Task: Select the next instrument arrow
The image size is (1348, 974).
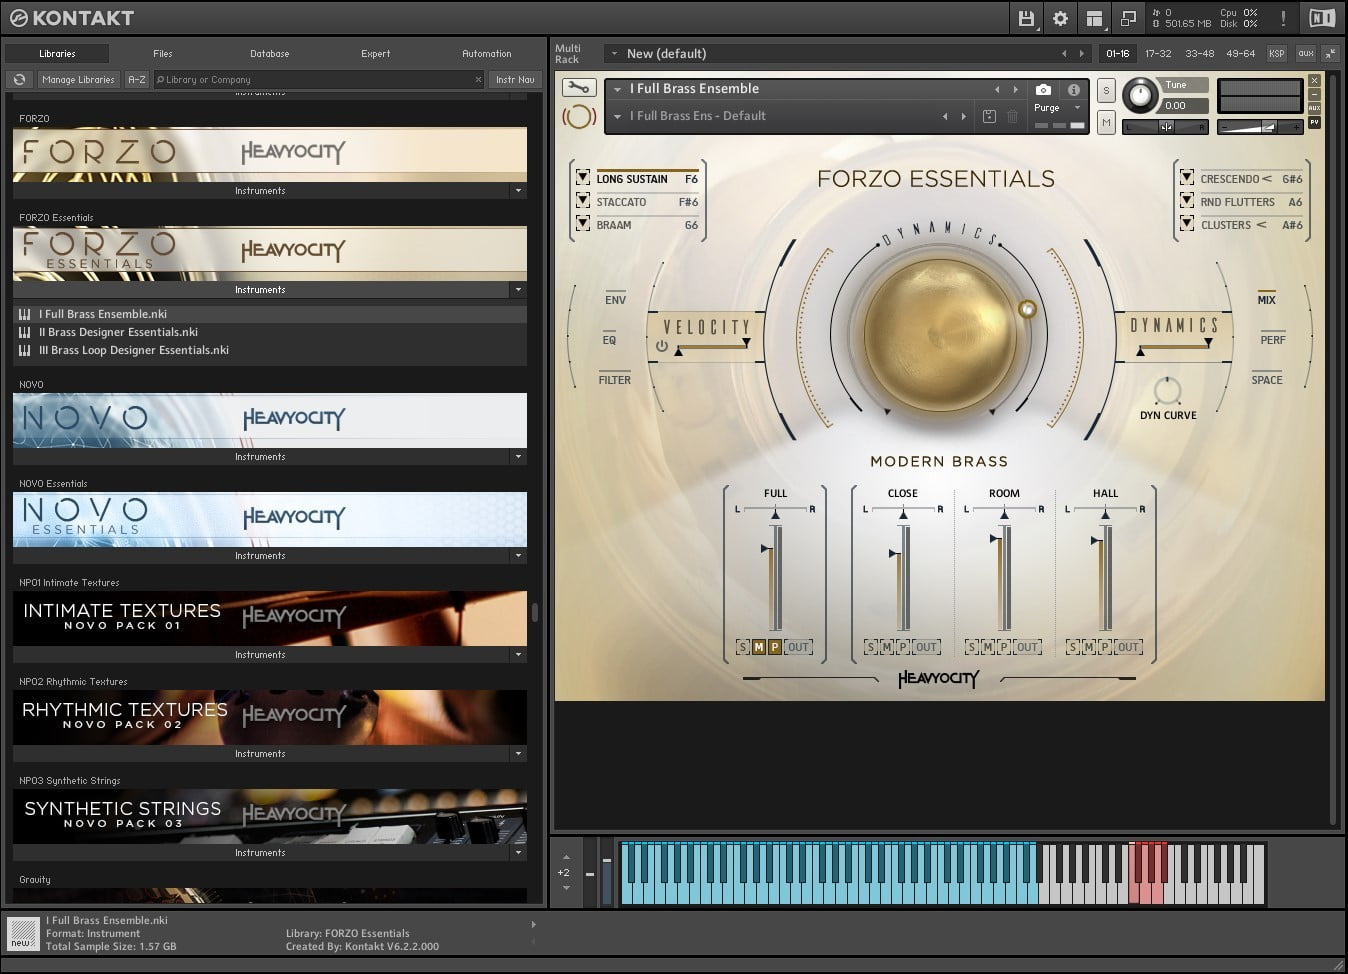Action: [x=1015, y=89]
